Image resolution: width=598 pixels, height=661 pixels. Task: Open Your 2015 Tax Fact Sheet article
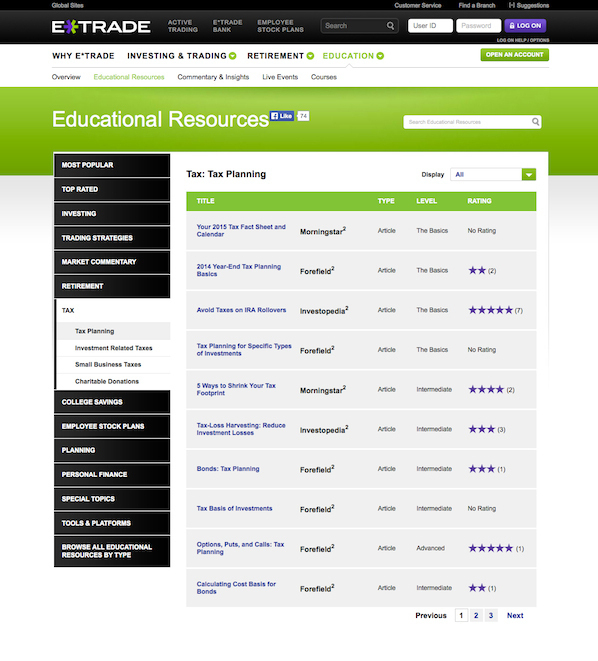point(241,231)
